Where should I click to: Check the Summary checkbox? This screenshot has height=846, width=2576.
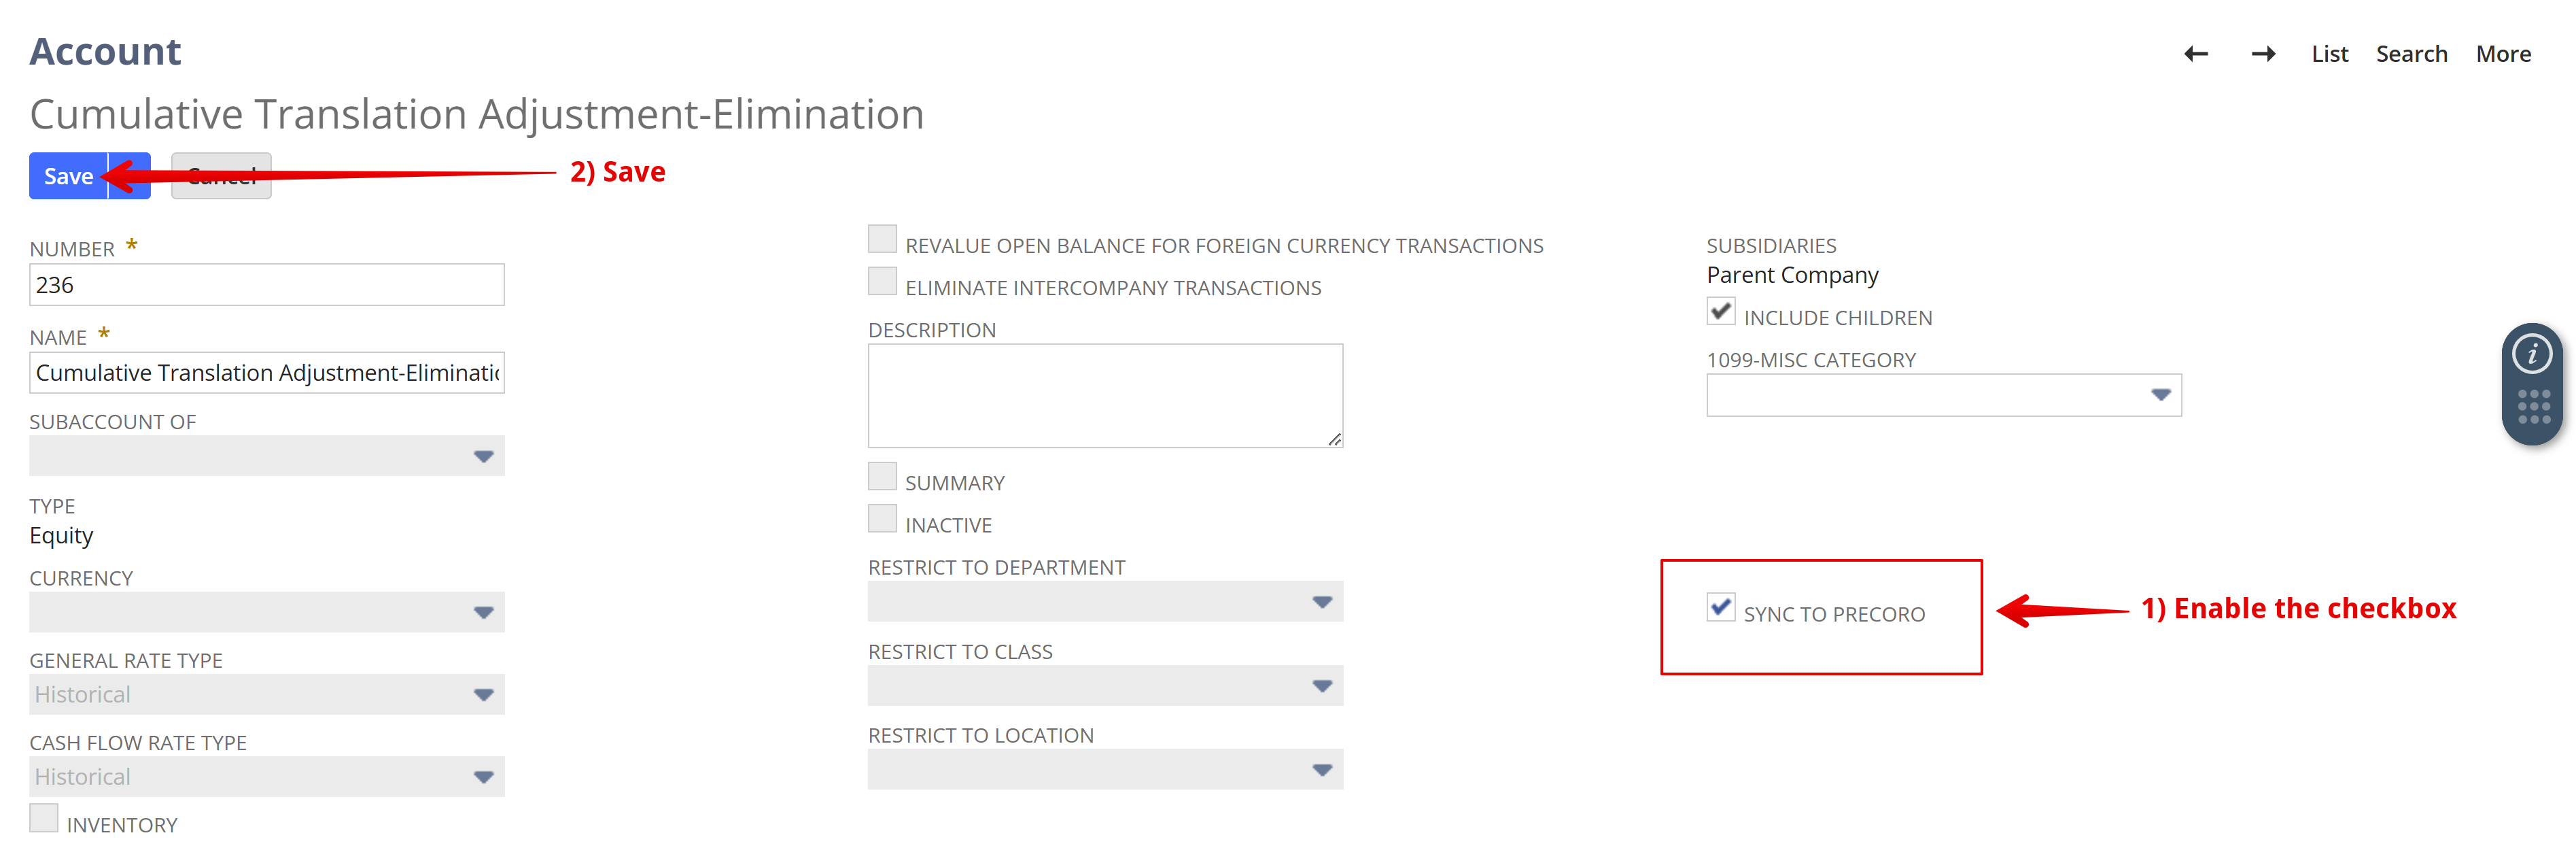[x=882, y=476]
